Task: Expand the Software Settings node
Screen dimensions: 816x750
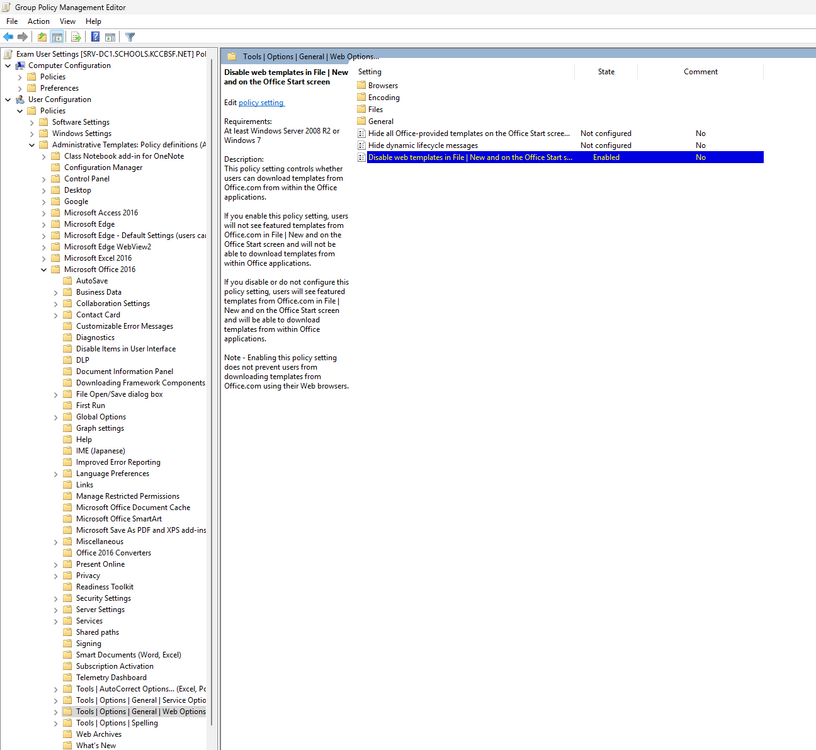Action: [x=32, y=122]
